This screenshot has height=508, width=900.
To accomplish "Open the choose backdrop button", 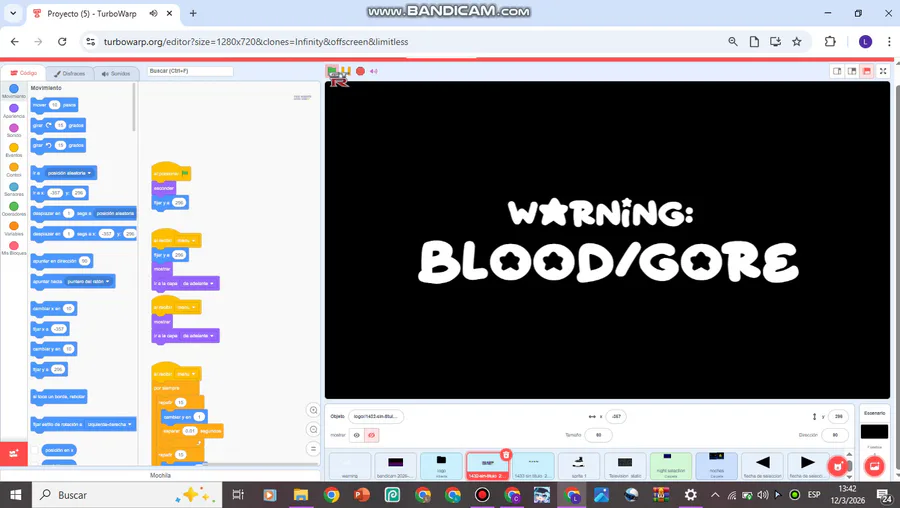I will (874, 467).
